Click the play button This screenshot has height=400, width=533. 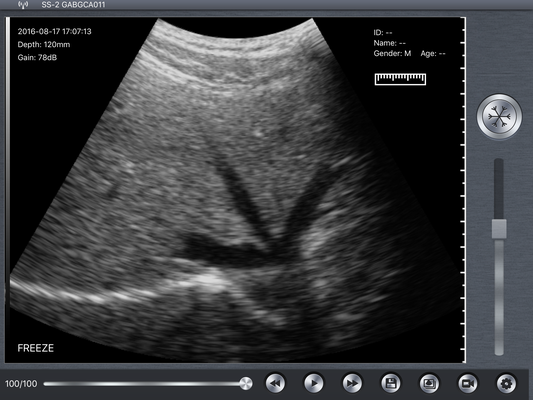click(313, 383)
